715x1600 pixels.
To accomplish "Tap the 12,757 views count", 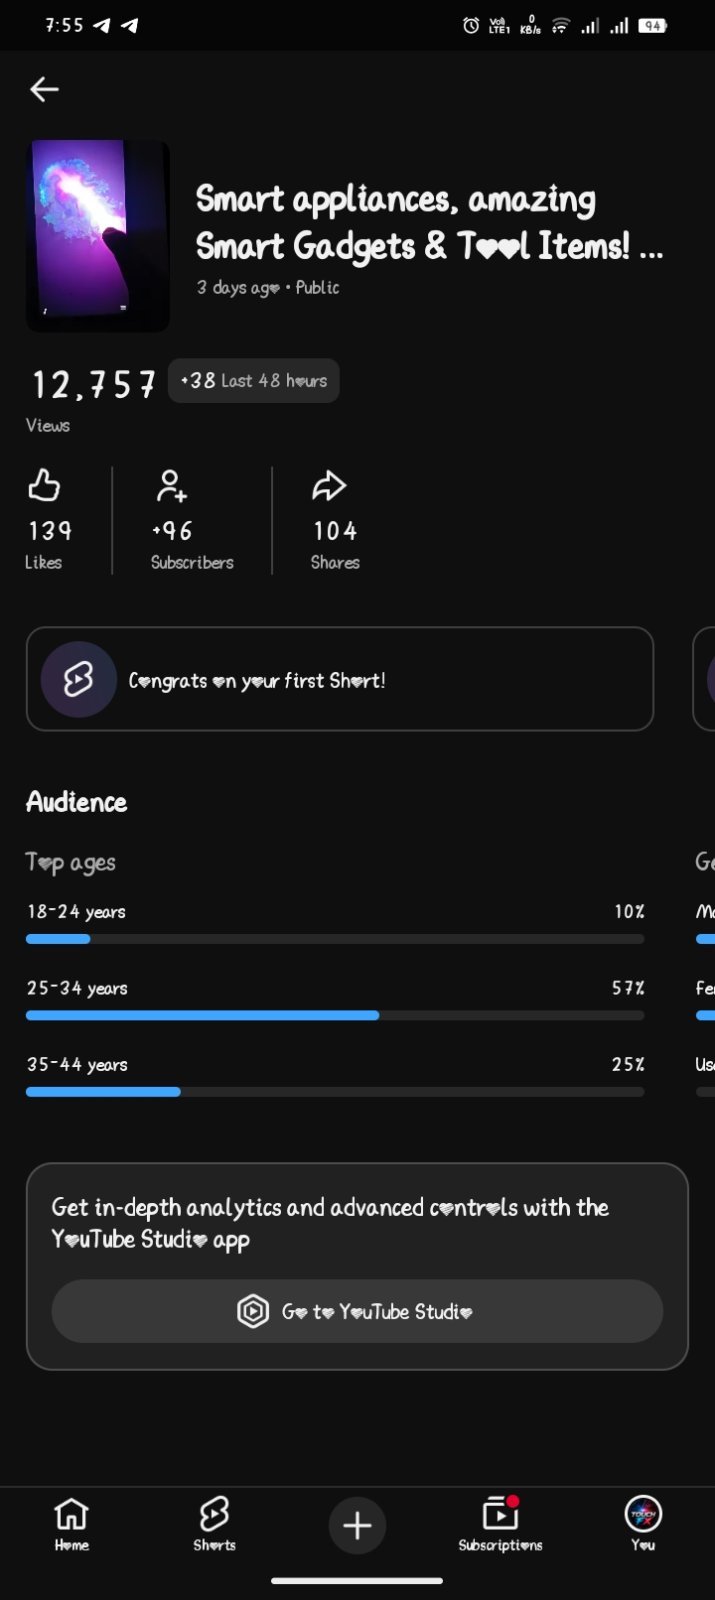I will [93, 384].
